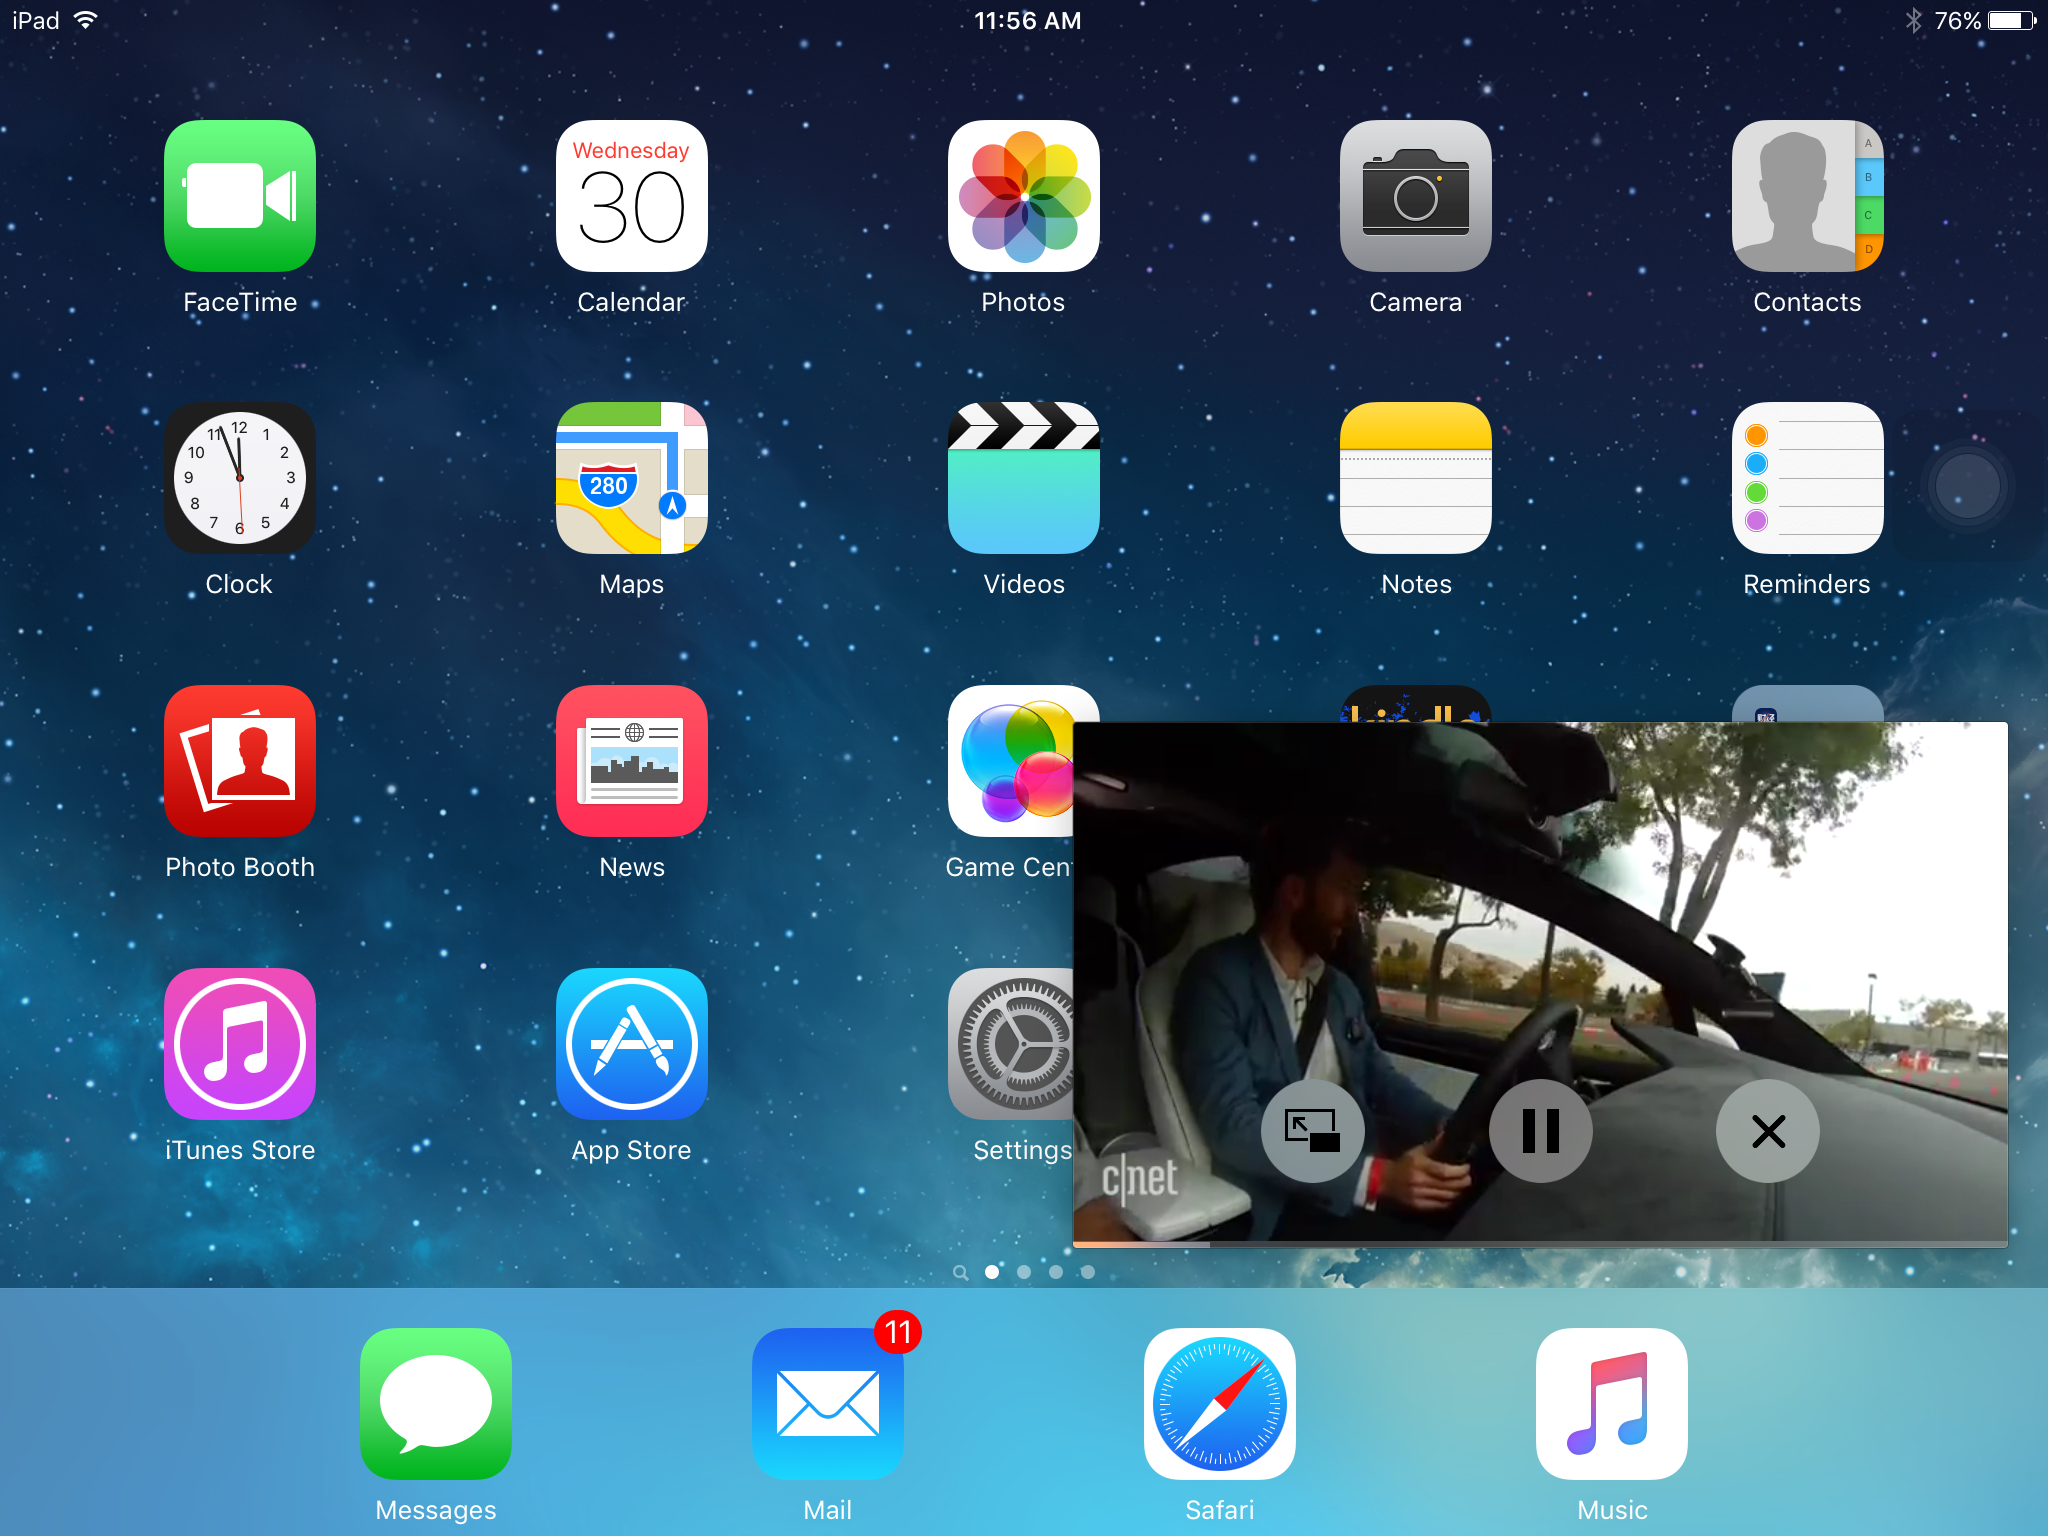Tap the News app icon
The width and height of the screenshot is (2048, 1536).
[632, 761]
